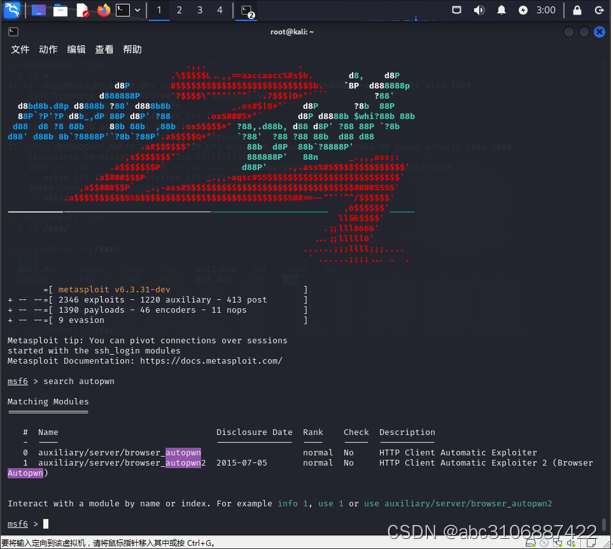
Task: Click the VM CD/DVD status icon
Action: [x=544, y=543]
